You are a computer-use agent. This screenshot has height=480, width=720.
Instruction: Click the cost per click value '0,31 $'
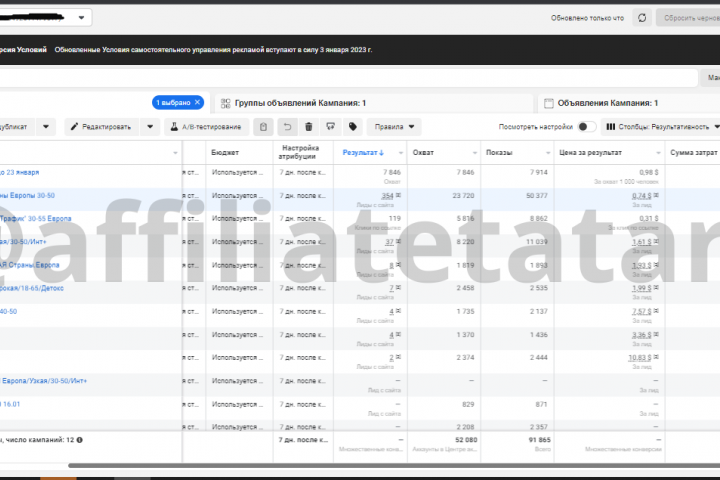click(649, 219)
